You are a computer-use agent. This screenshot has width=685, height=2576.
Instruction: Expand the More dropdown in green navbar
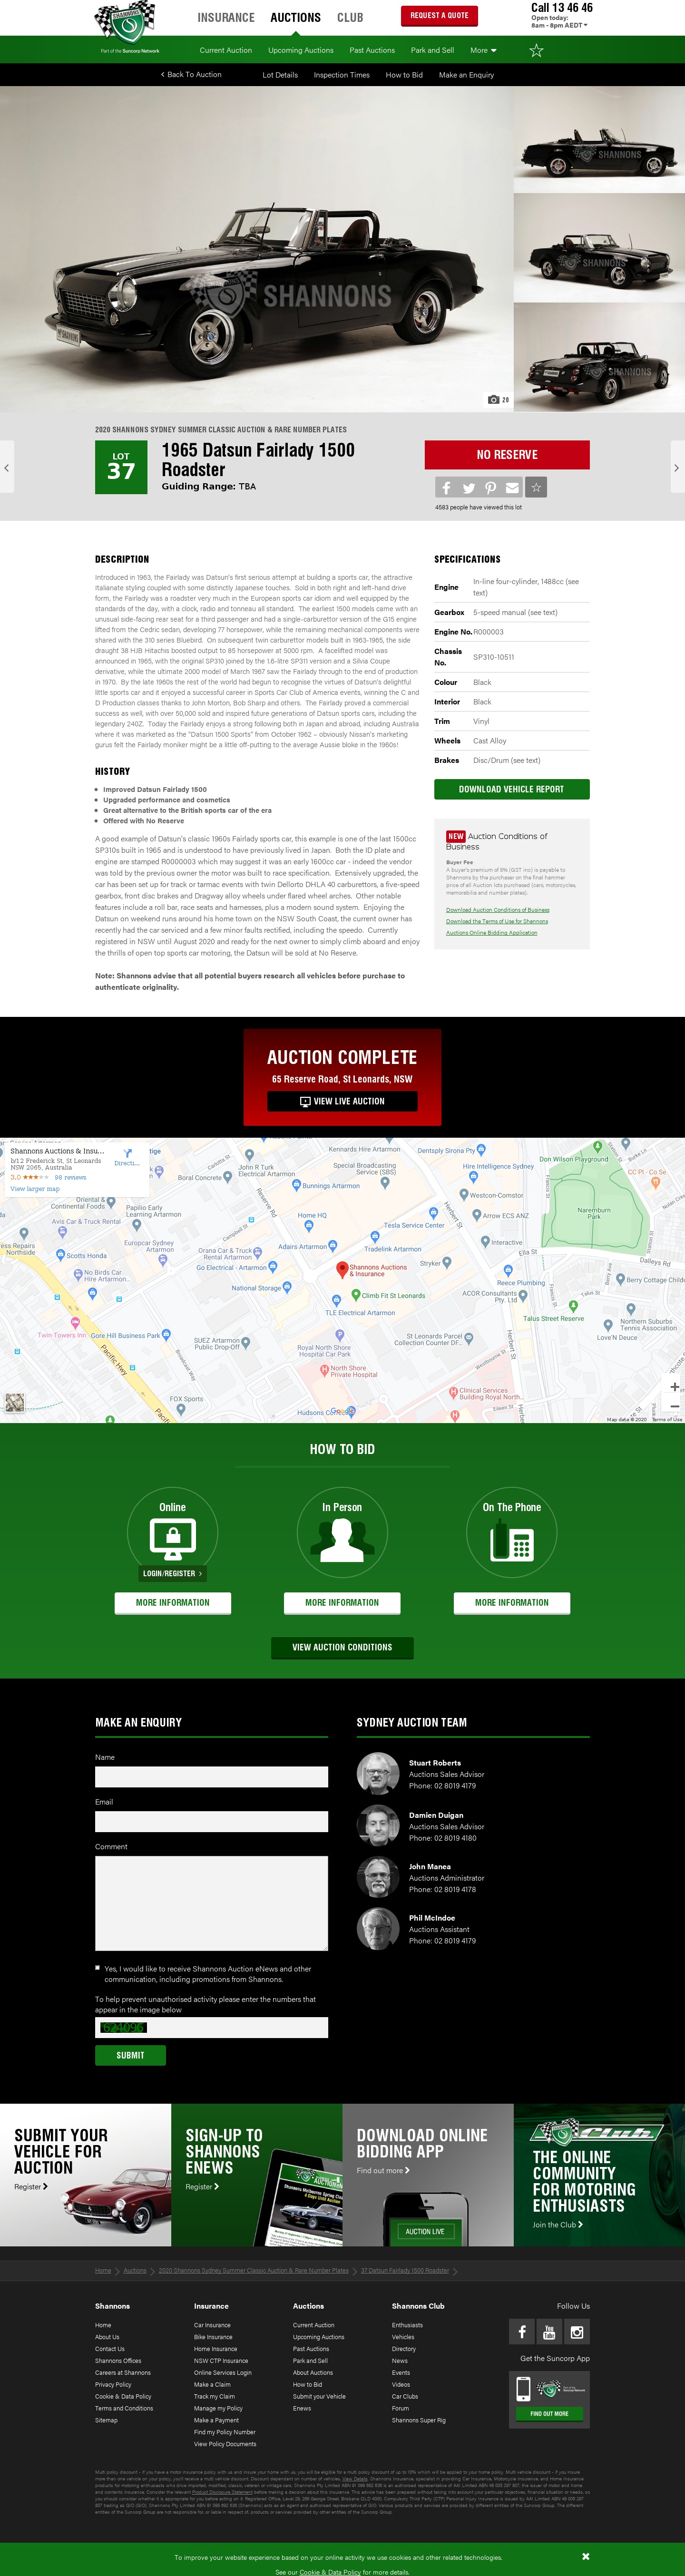pyautogui.click(x=483, y=50)
